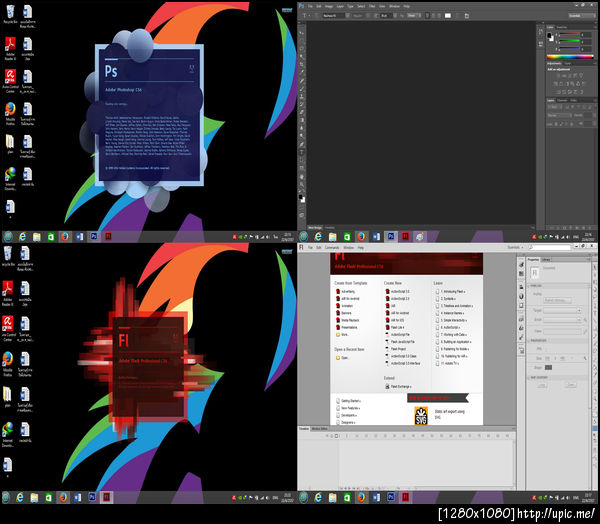
Task: Open Adobe Reader icon on top-left screenshot desktop
Action: (x=10, y=48)
